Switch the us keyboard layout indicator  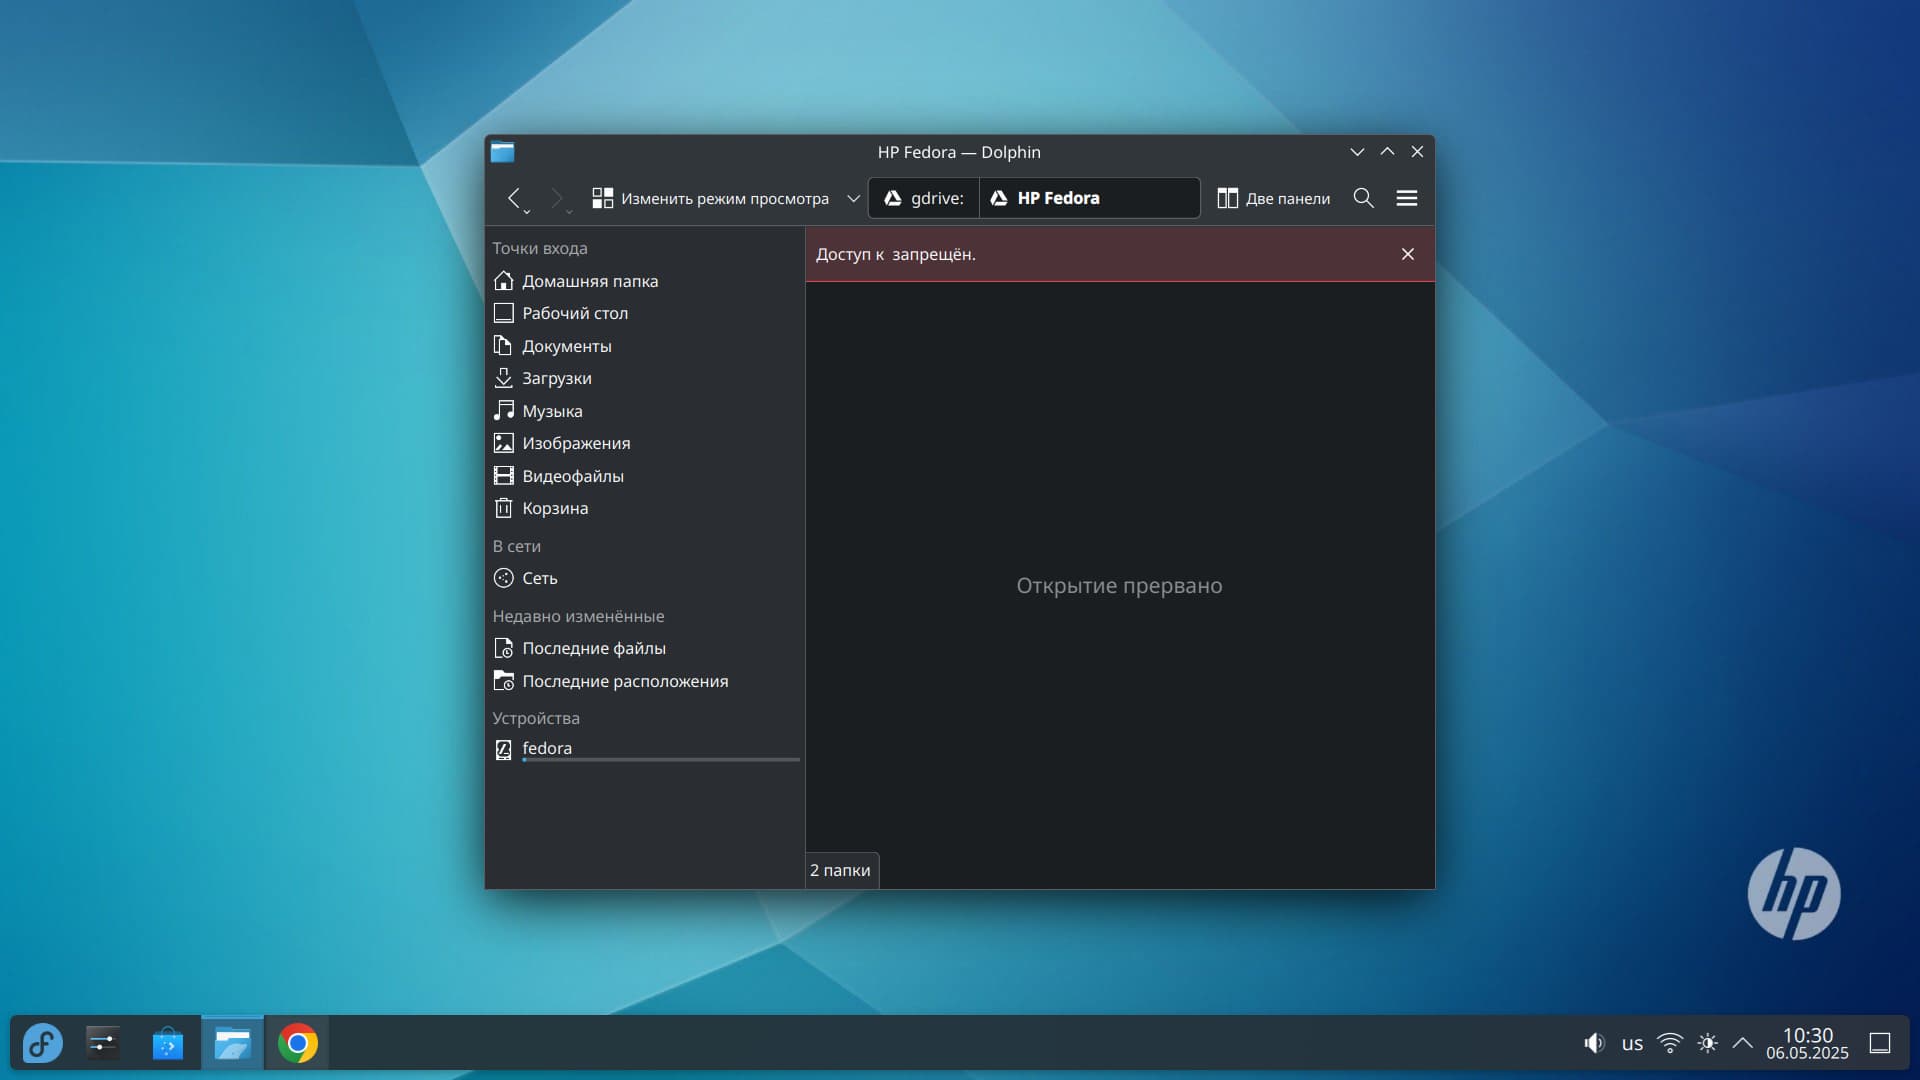click(1632, 1043)
